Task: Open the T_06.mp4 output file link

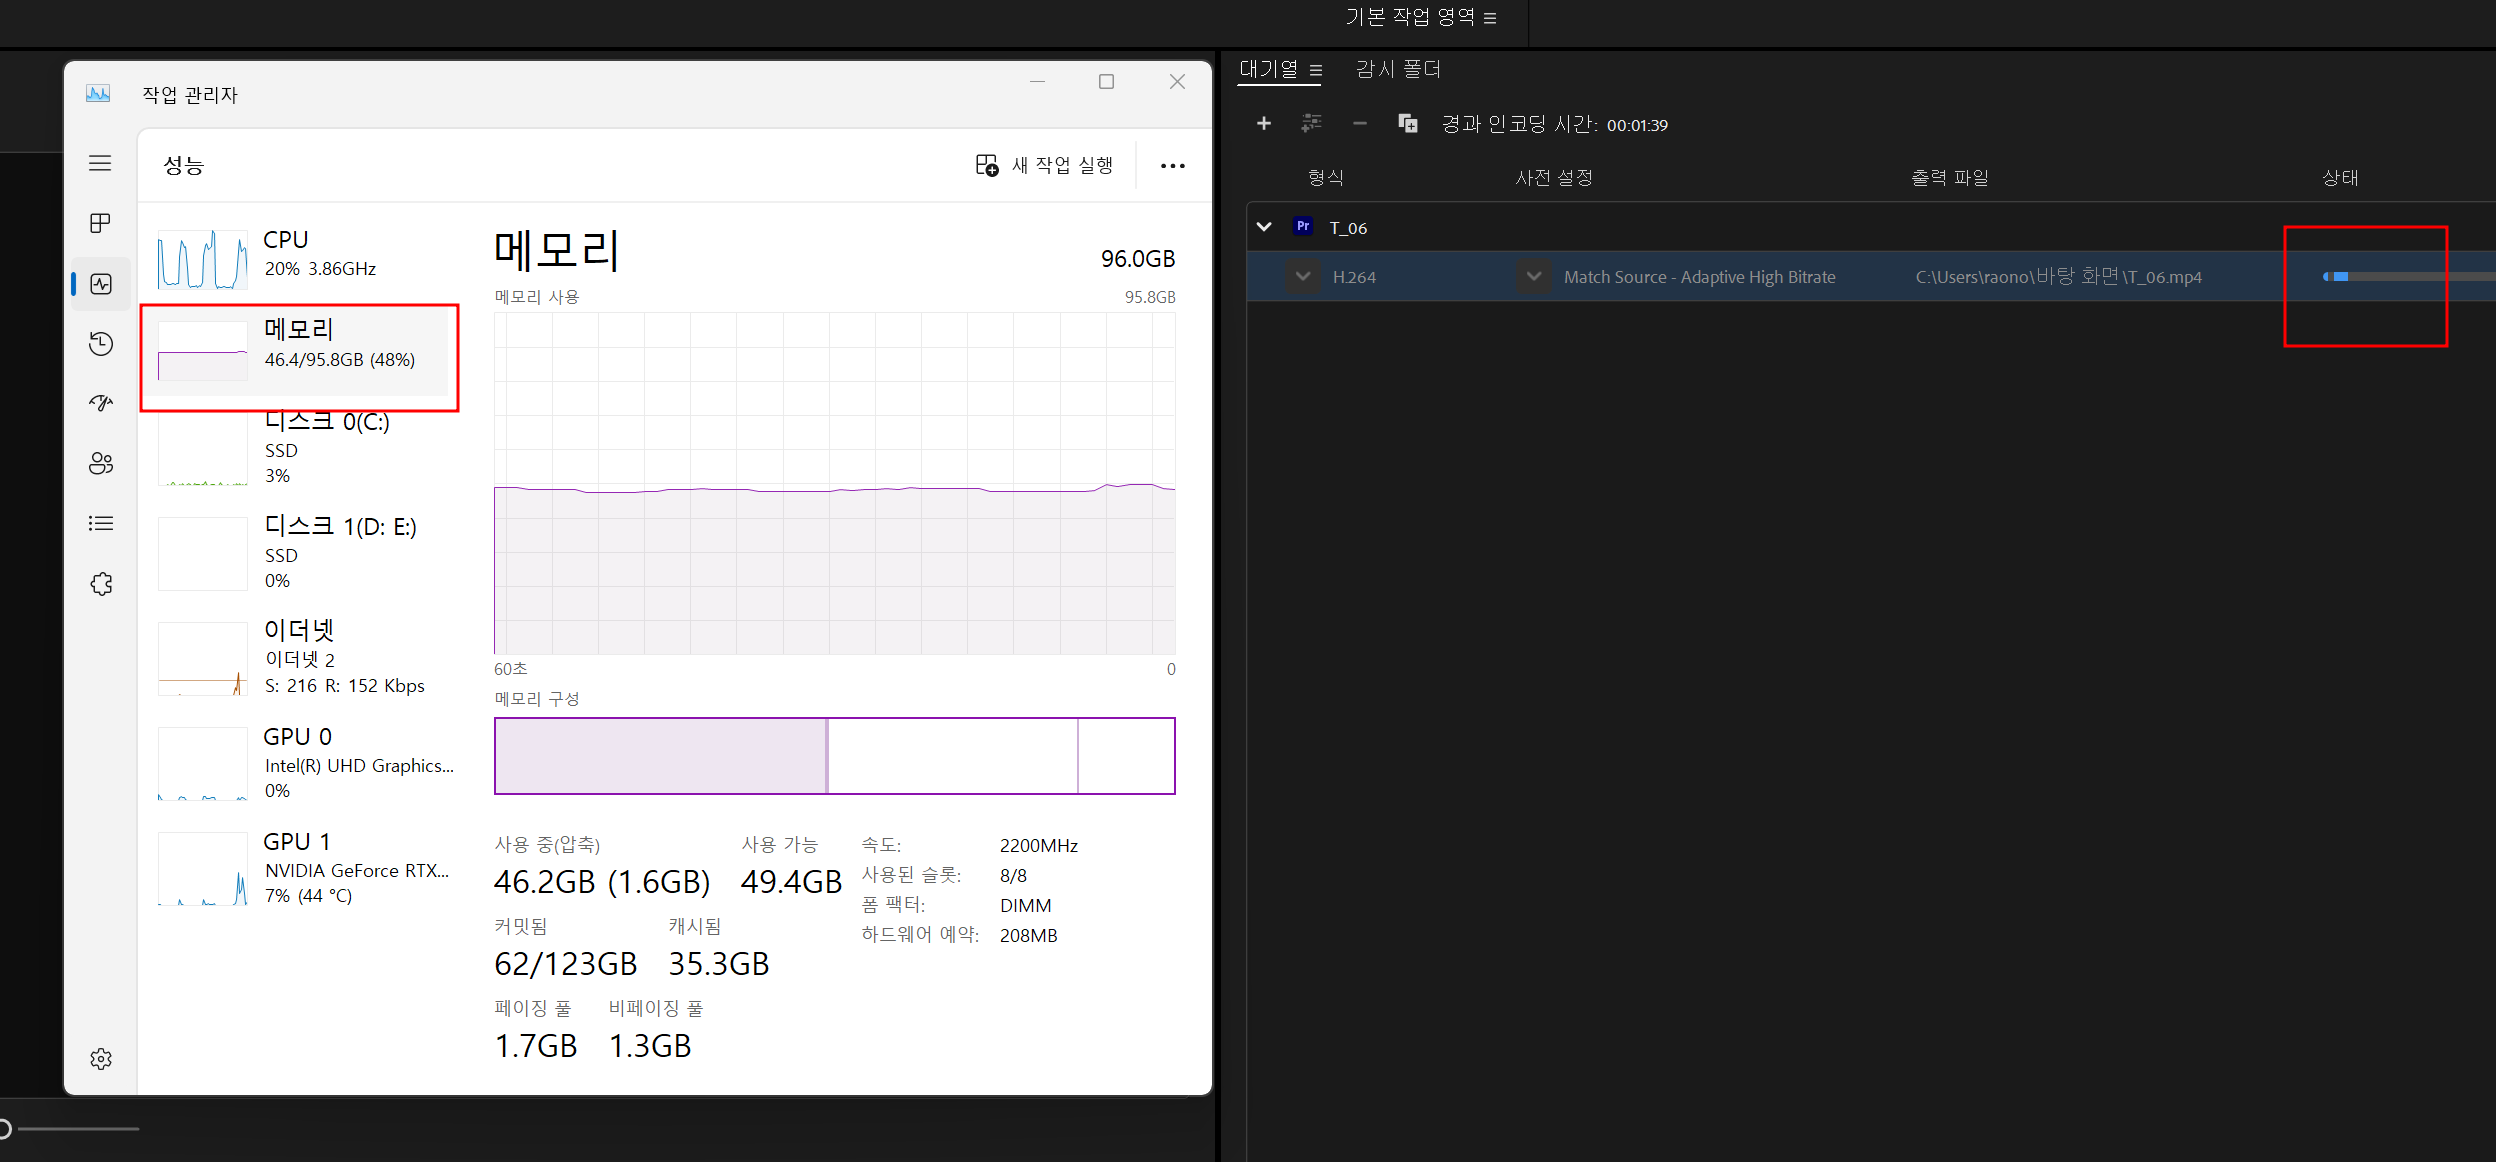Action: pos(2056,276)
